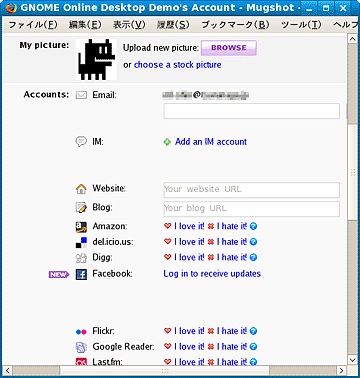Click the Flickr help question icon
Image resolution: width=360 pixels, height=378 pixels.
(253, 331)
